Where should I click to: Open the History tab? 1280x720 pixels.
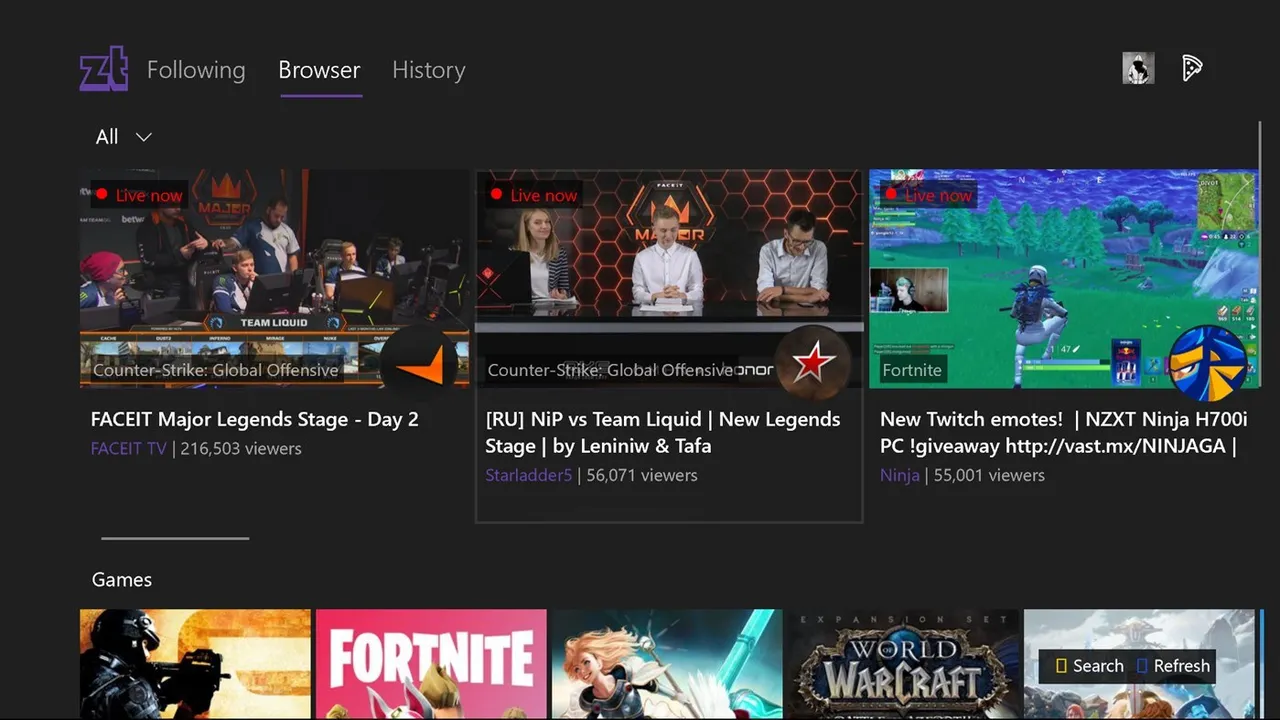click(x=429, y=70)
